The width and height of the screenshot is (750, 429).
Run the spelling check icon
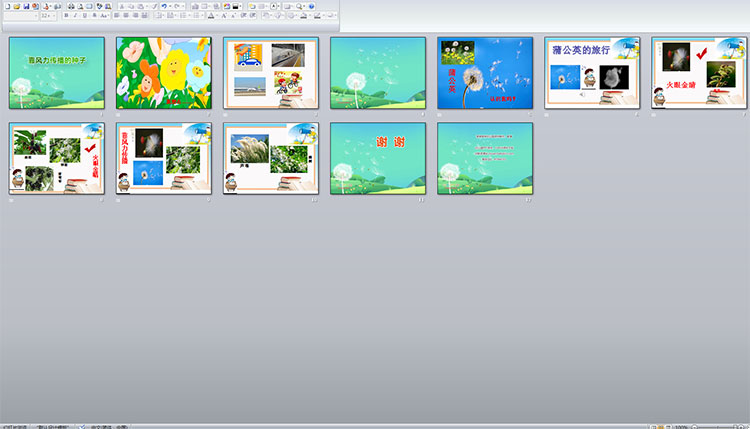coord(99,6)
